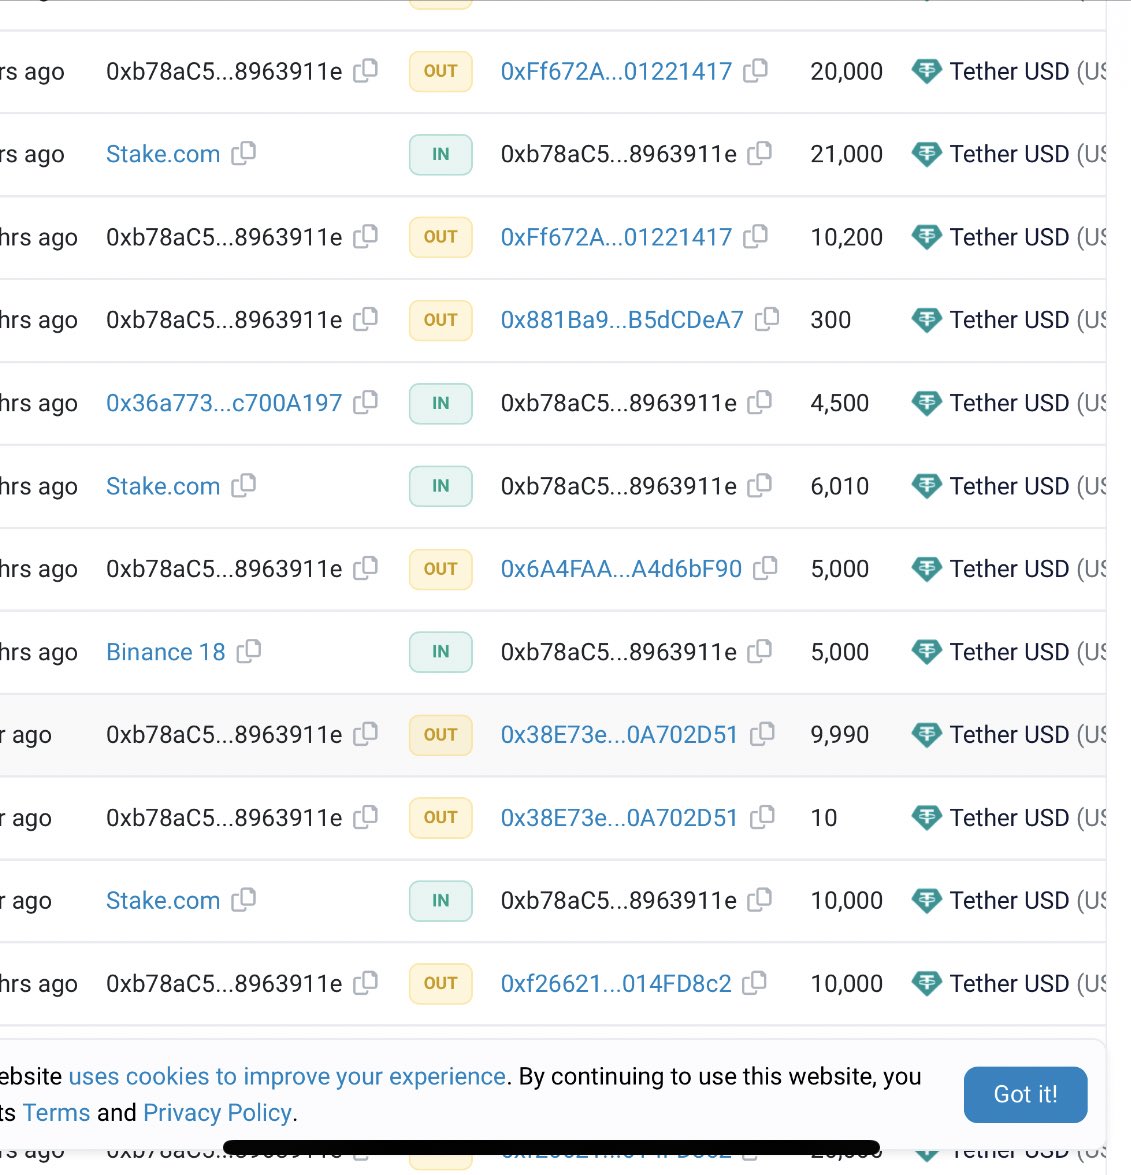Open 0xFf672A...01221417 in the 20,000 row

click(616, 72)
